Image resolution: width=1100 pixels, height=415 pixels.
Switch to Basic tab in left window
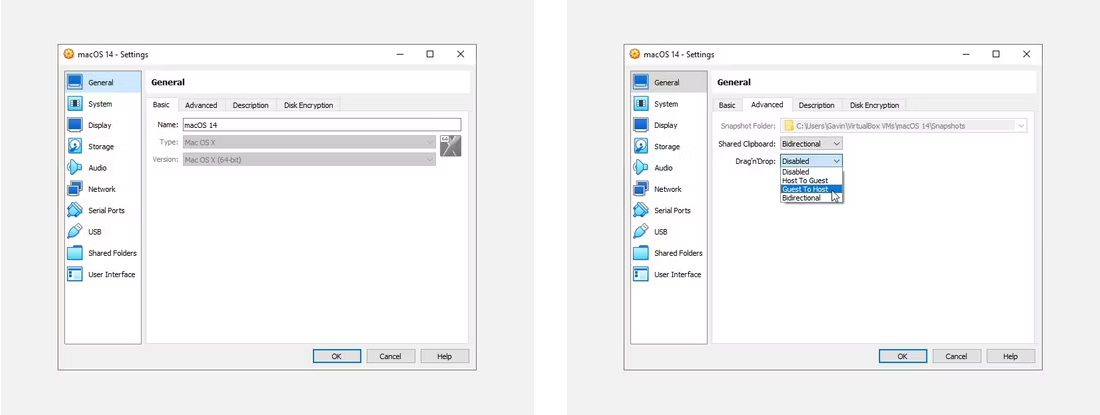(161, 104)
